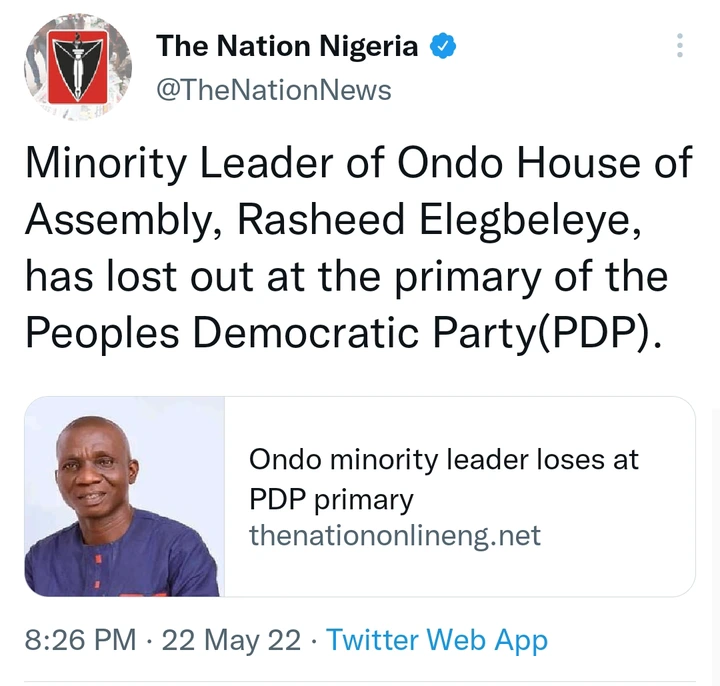
Task: Click The Nation Nigeria display name
Action: (x=287, y=46)
